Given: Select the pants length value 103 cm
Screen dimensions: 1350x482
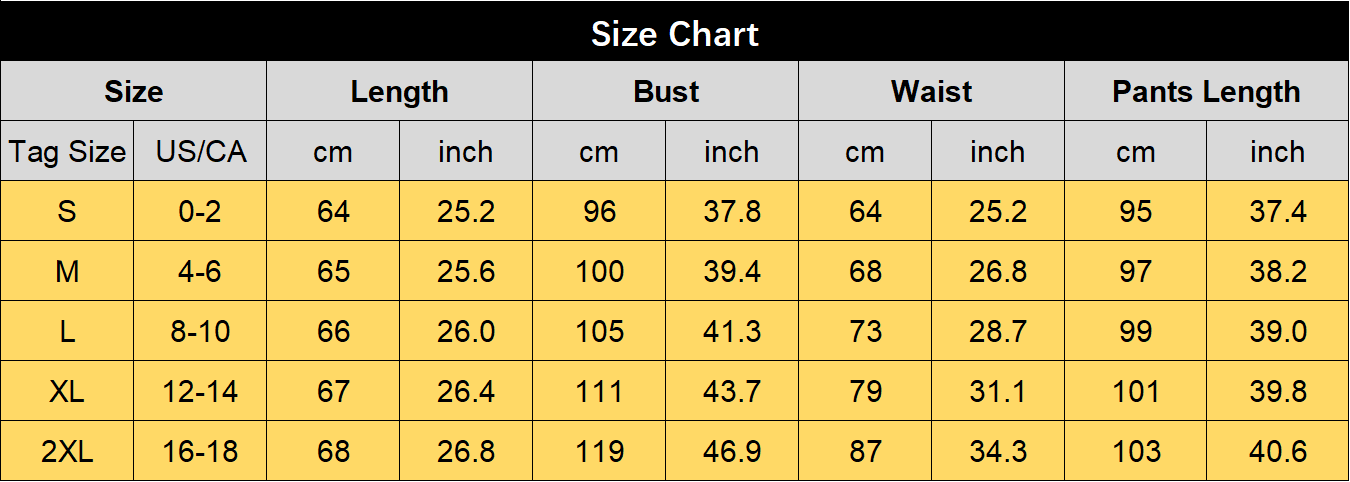Looking at the screenshot, I should [1136, 452].
